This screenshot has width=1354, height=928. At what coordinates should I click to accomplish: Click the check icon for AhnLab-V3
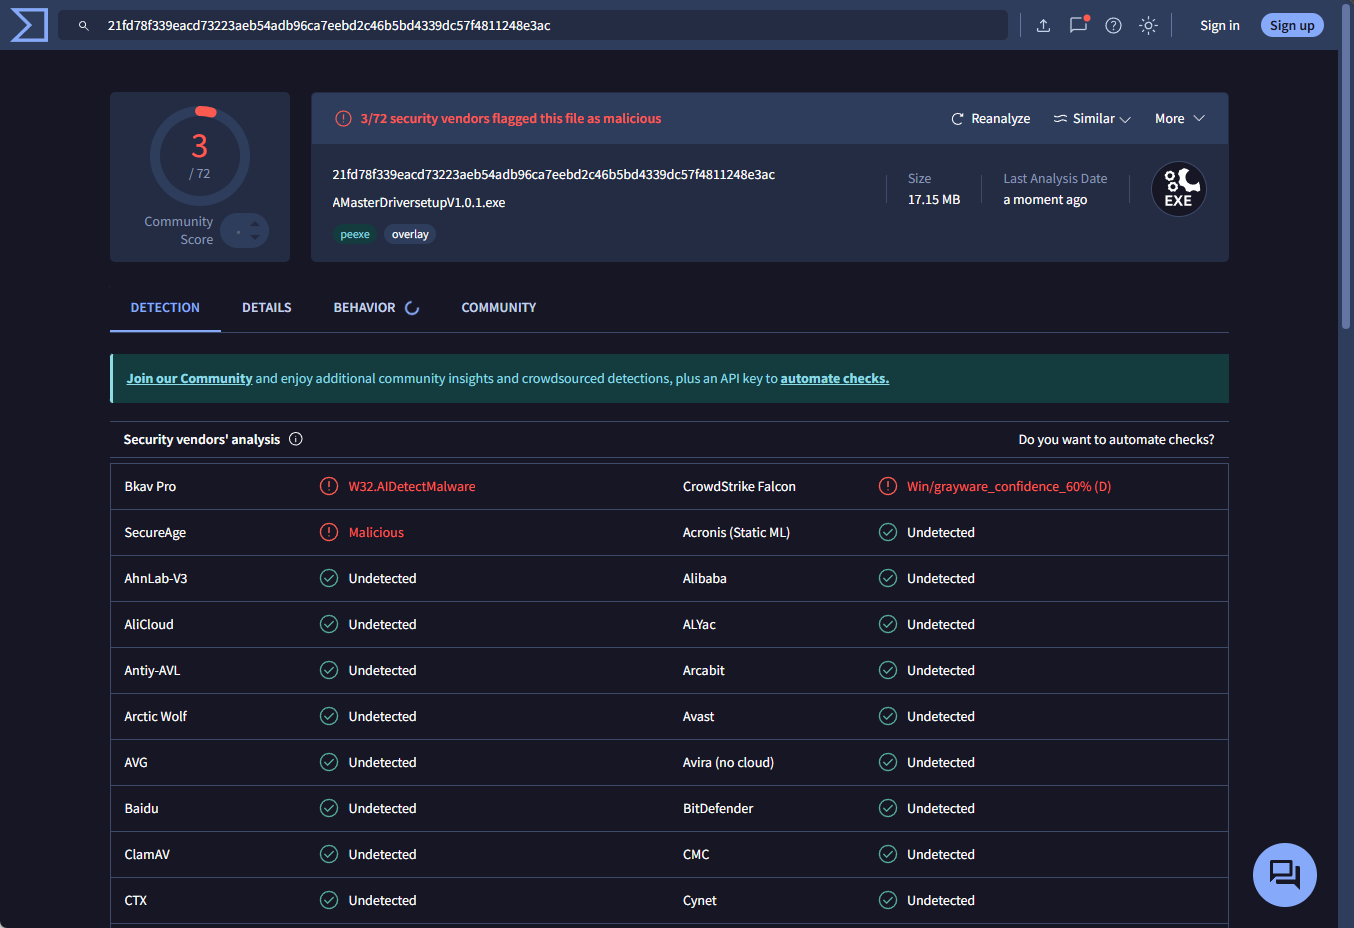(329, 578)
